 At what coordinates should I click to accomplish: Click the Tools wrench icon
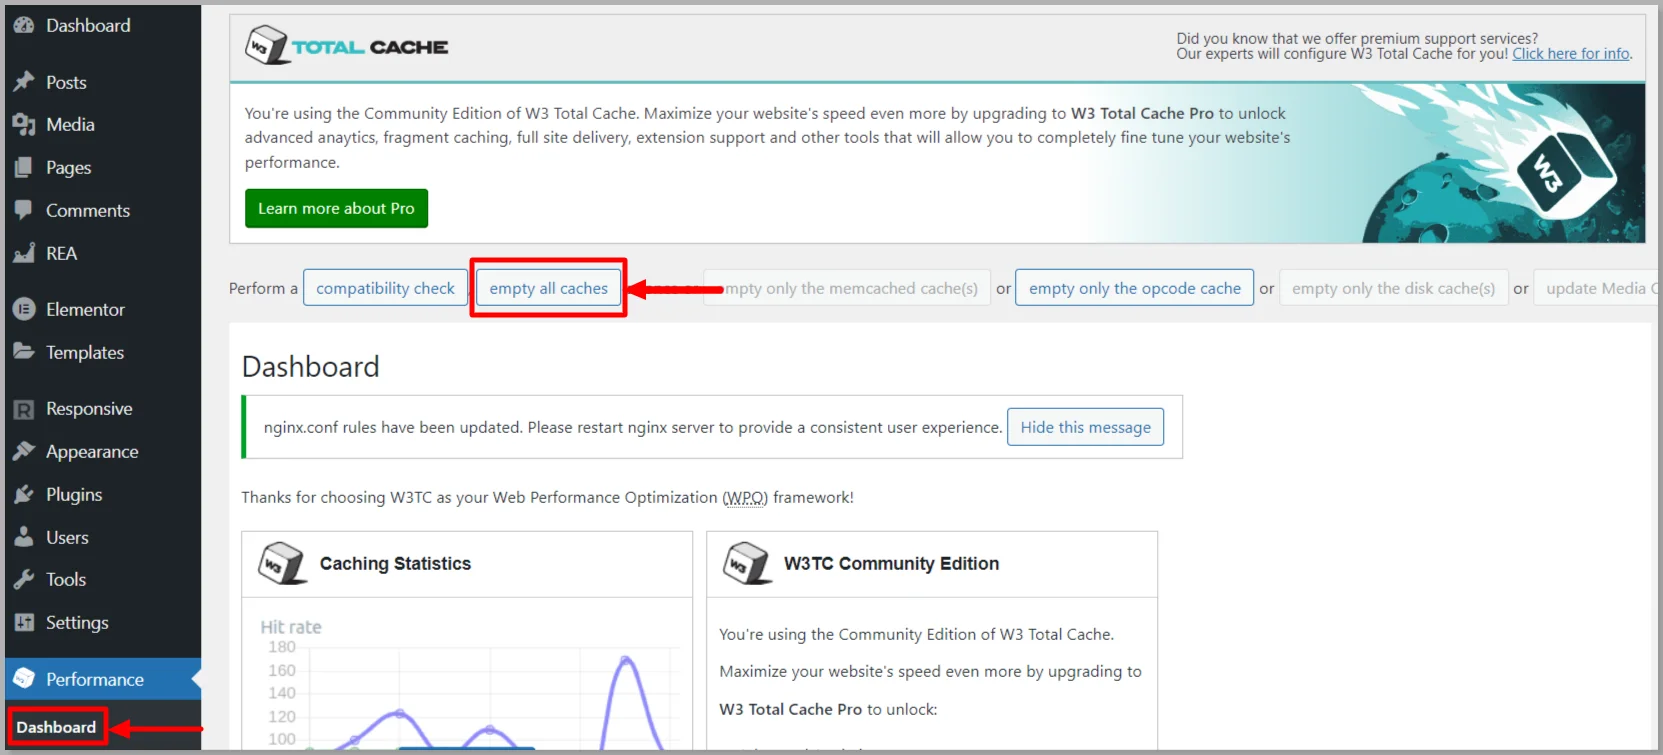click(x=24, y=580)
